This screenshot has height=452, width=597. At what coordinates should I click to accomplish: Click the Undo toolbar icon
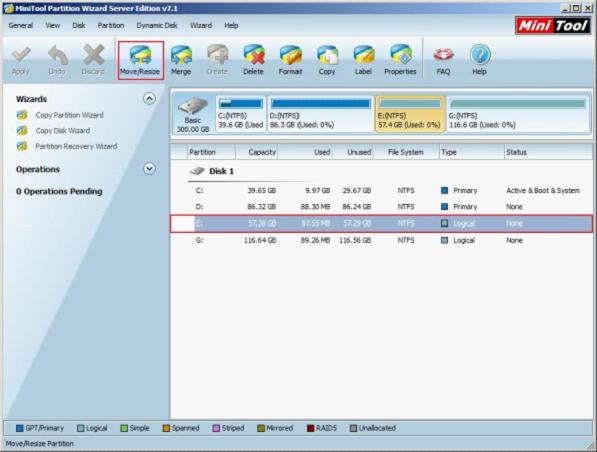pyautogui.click(x=57, y=55)
